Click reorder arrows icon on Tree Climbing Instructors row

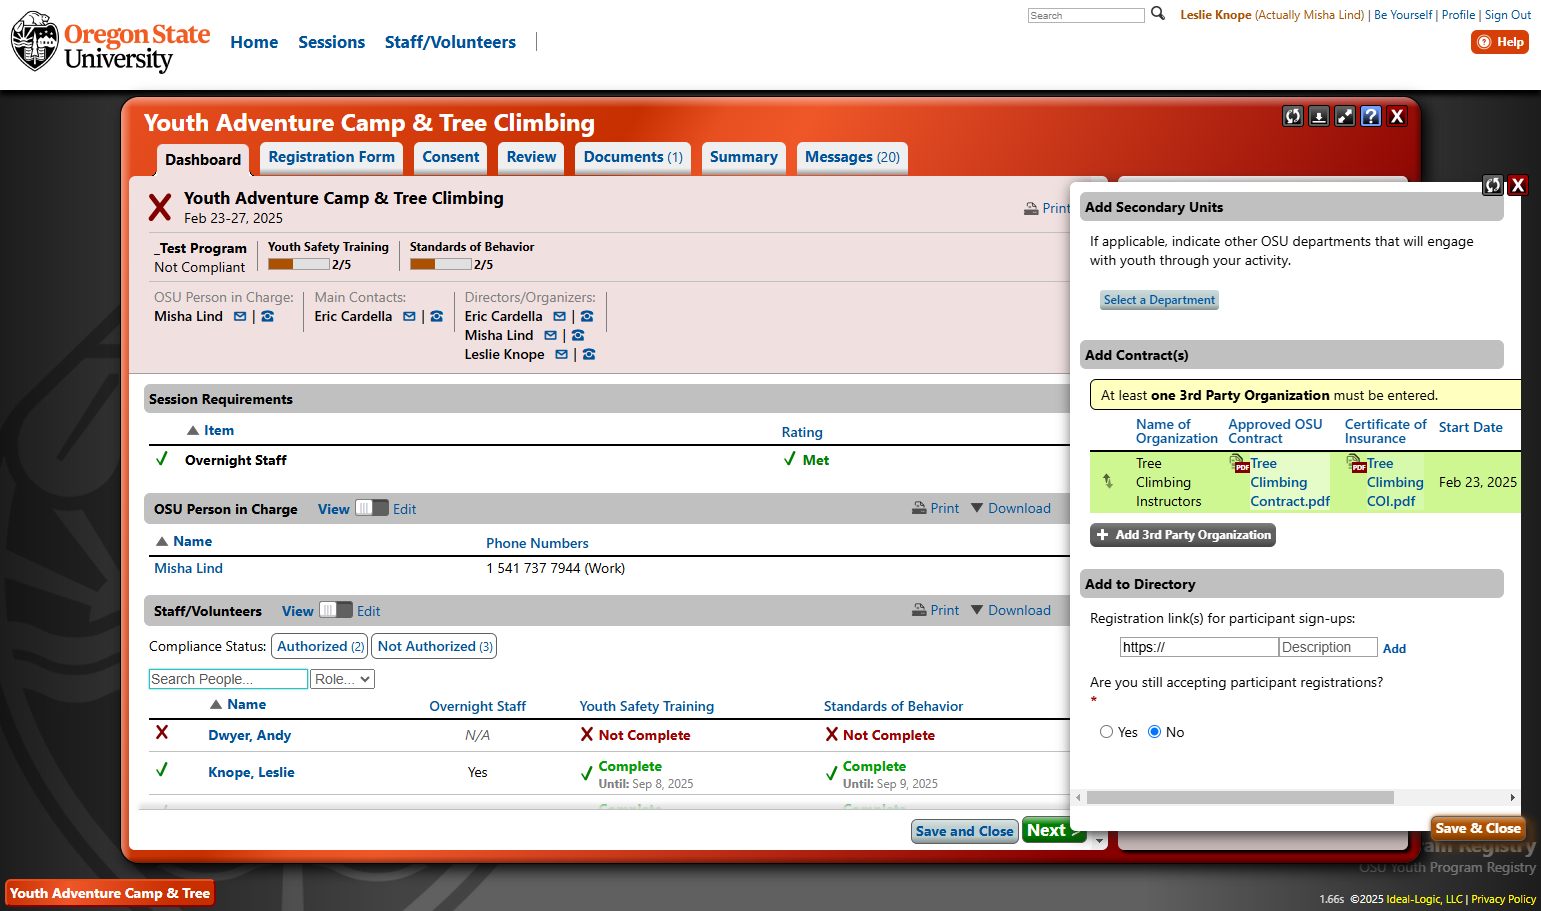[1108, 481]
